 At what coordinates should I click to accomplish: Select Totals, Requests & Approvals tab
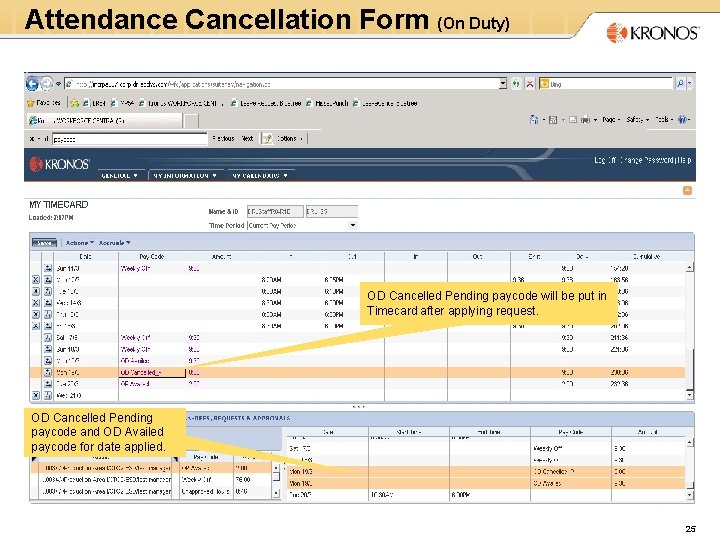coord(238,418)
